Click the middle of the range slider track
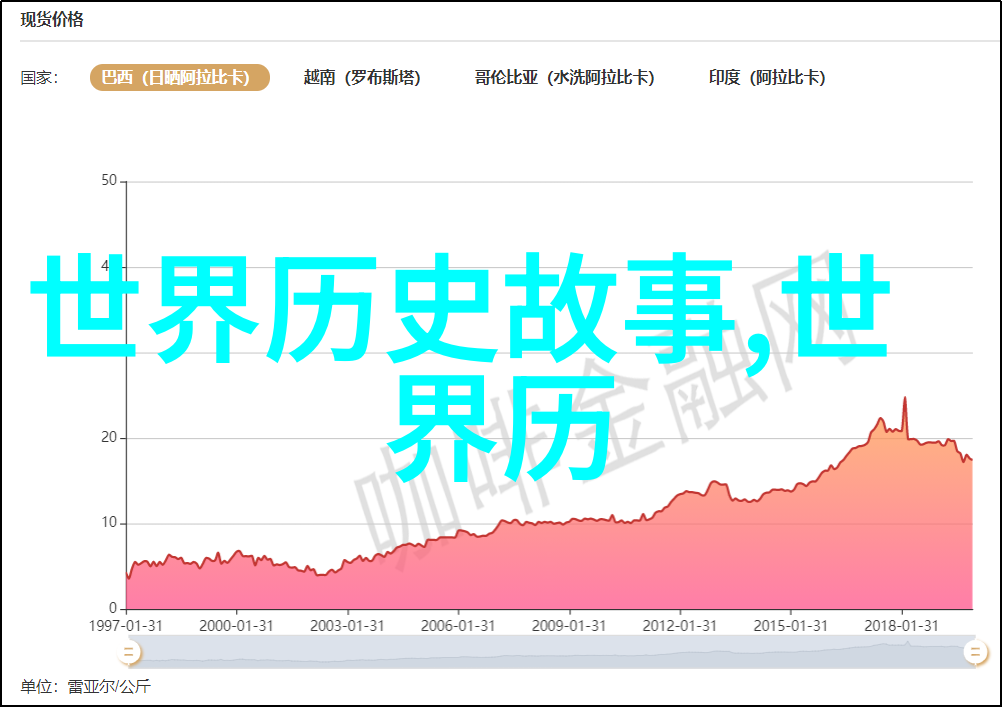 pos(550,653)
